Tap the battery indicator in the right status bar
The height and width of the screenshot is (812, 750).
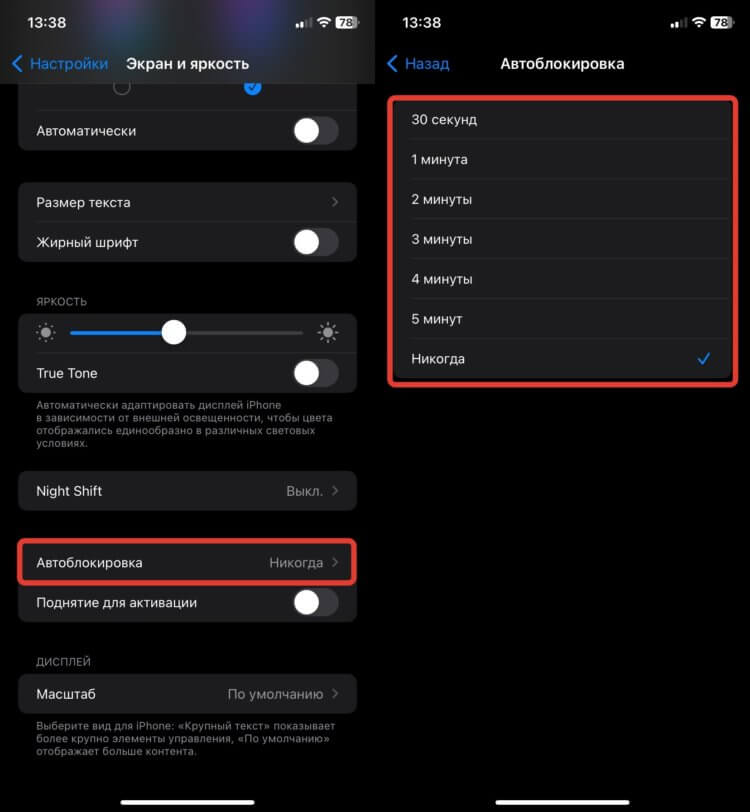(x=723, y=22)
